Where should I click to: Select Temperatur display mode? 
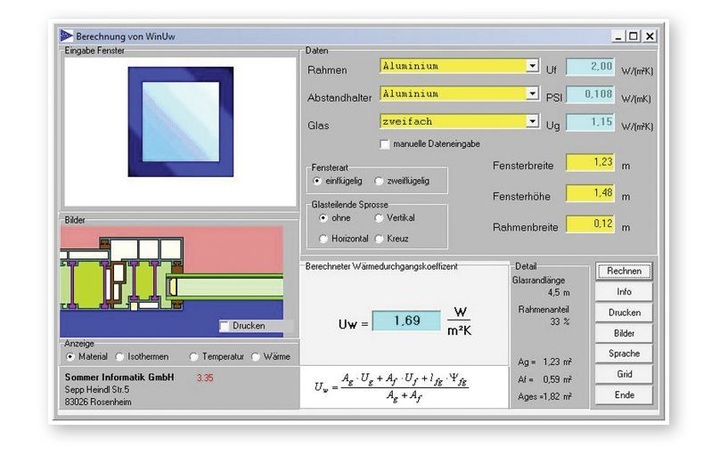point(194,356)
